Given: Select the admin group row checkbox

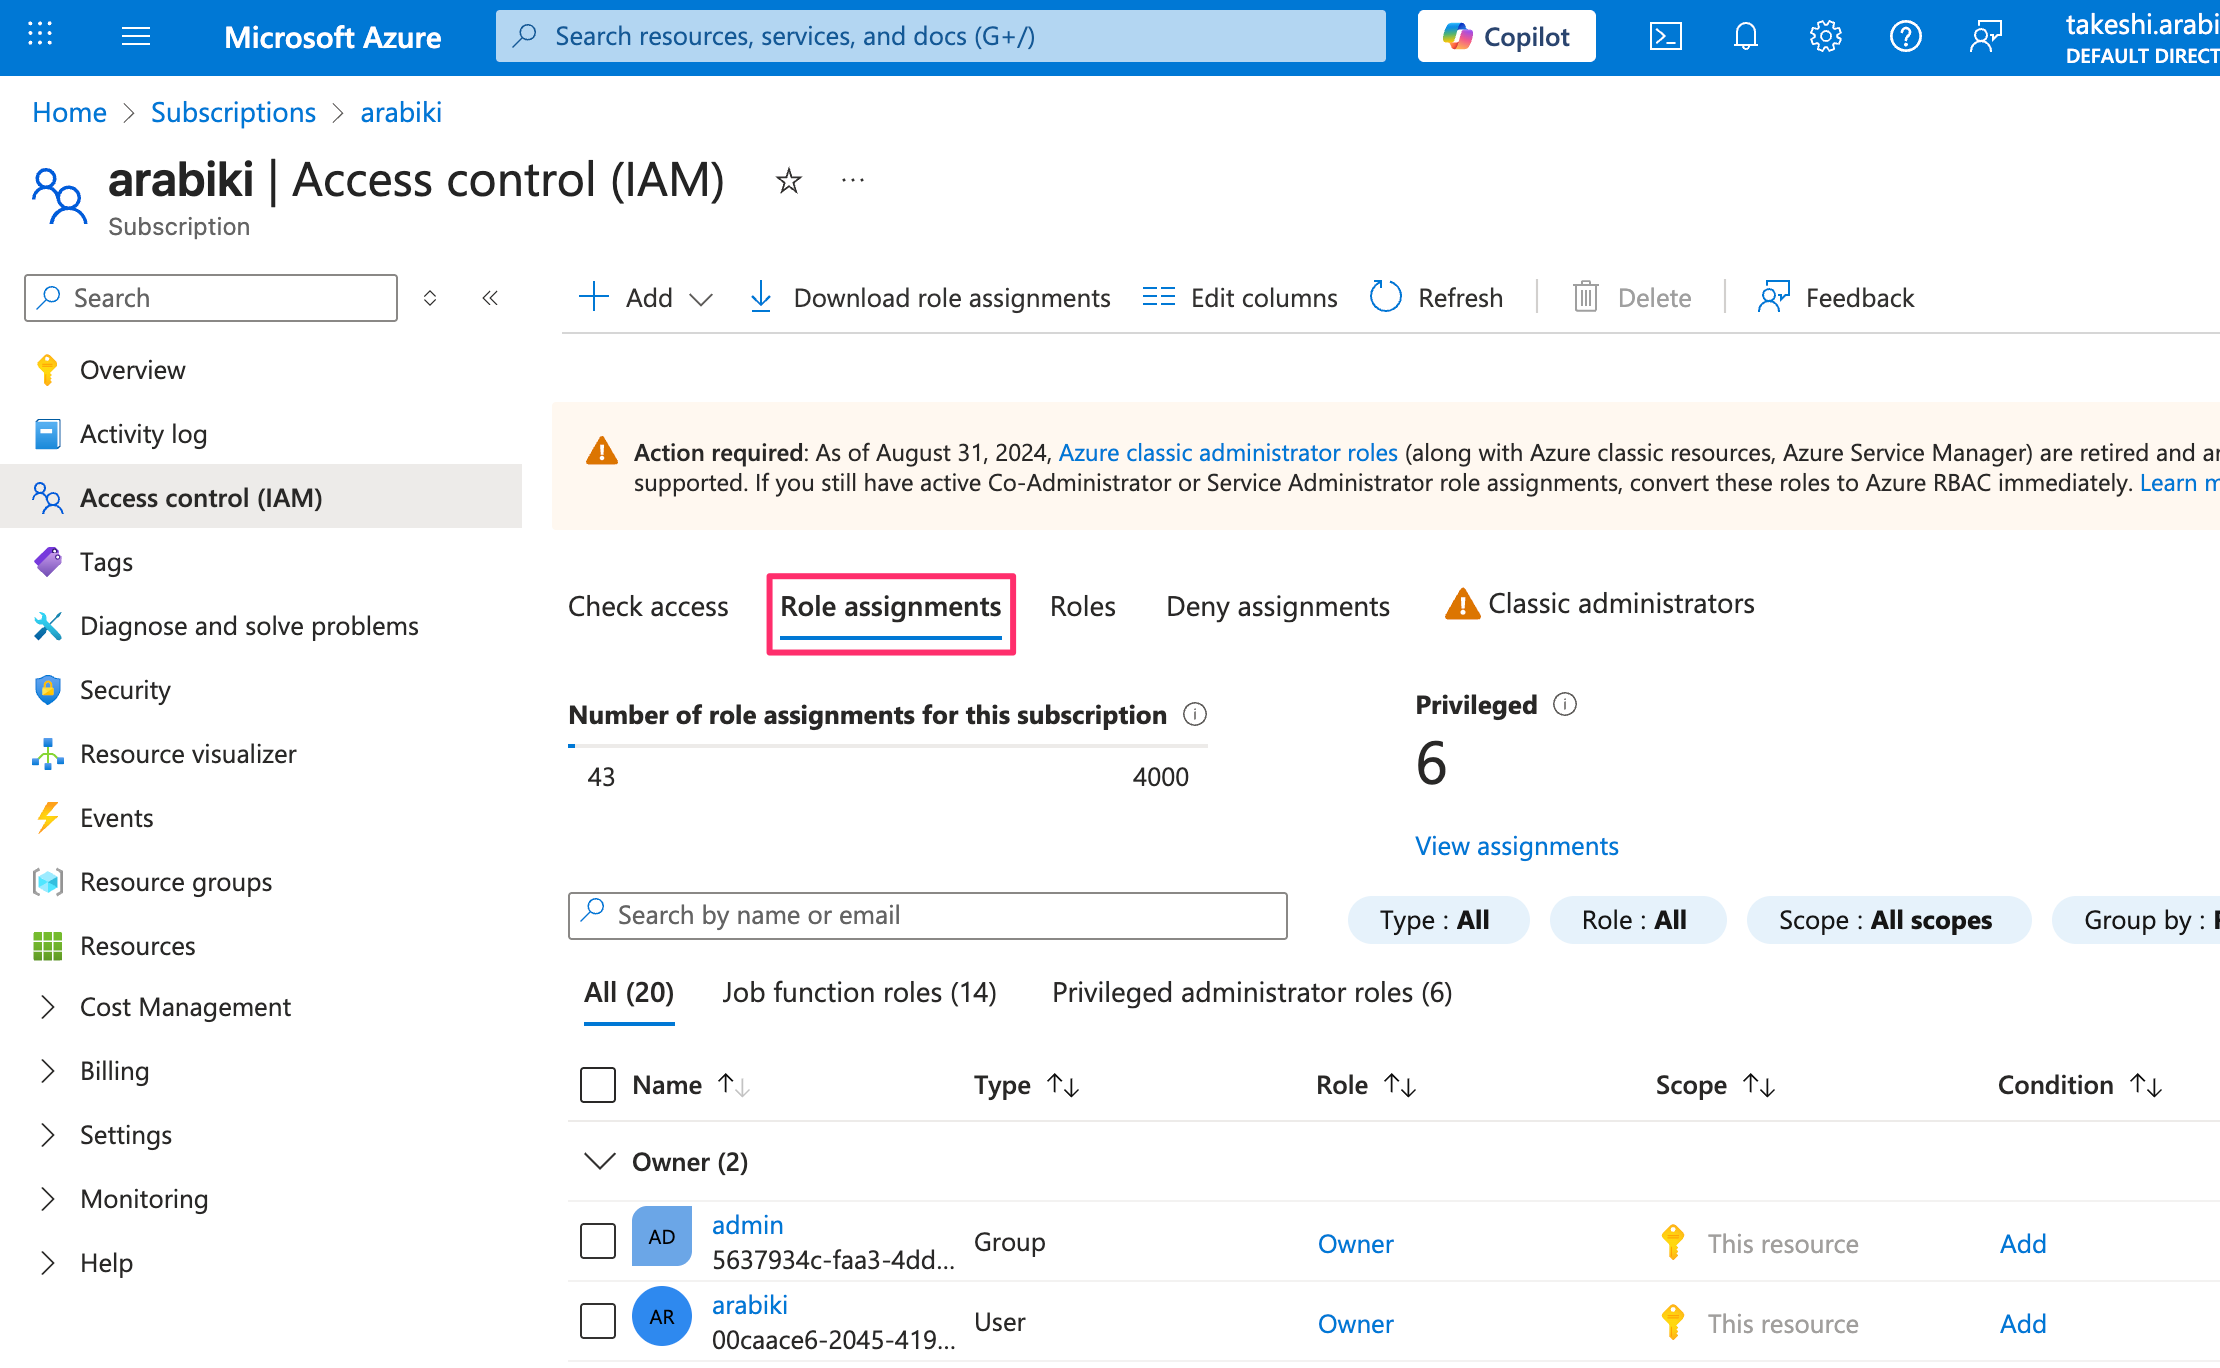Looking at the screenshot, I should [598, 1241].
